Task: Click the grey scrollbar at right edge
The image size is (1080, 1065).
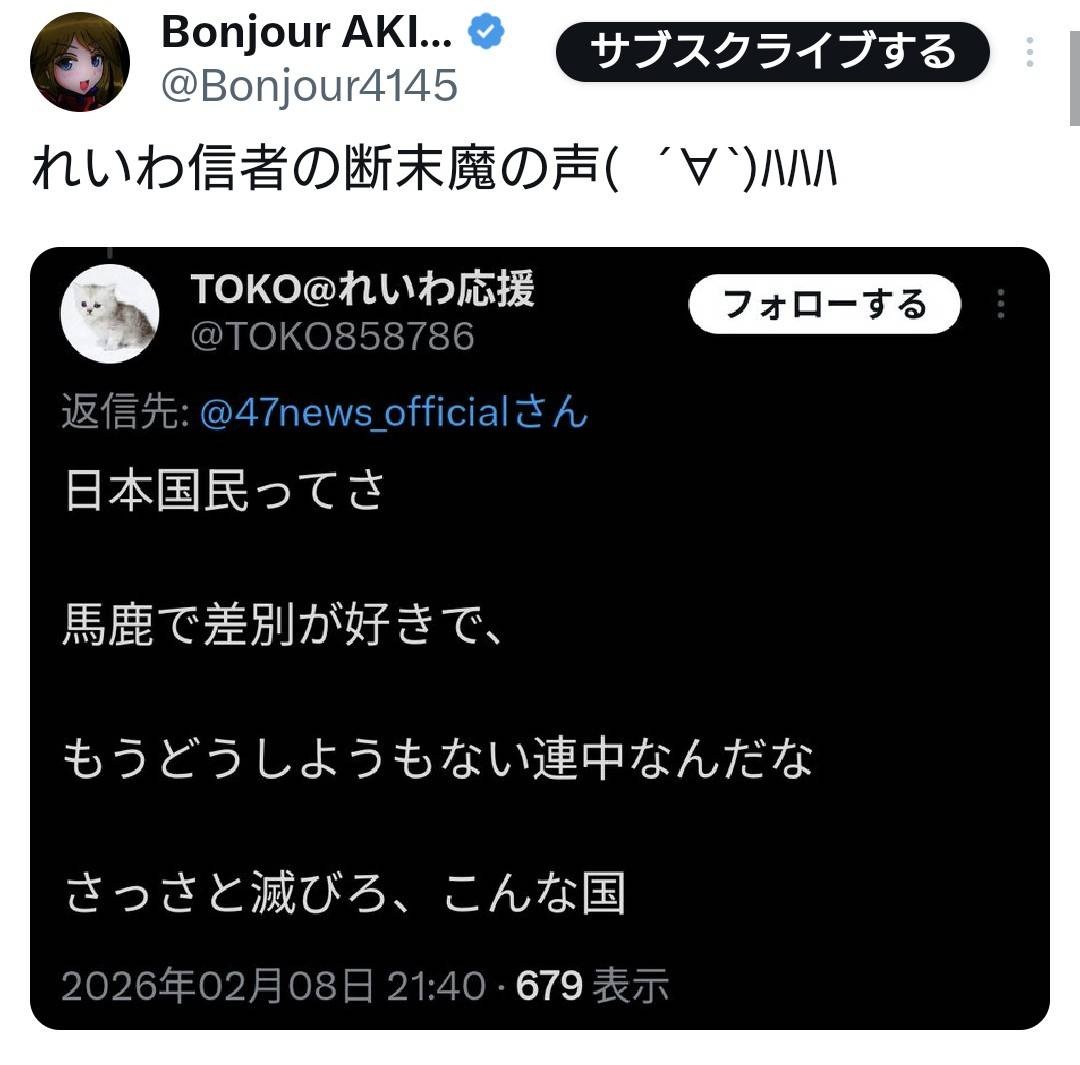Action: pyautogui.click(x=1074, y=78)
